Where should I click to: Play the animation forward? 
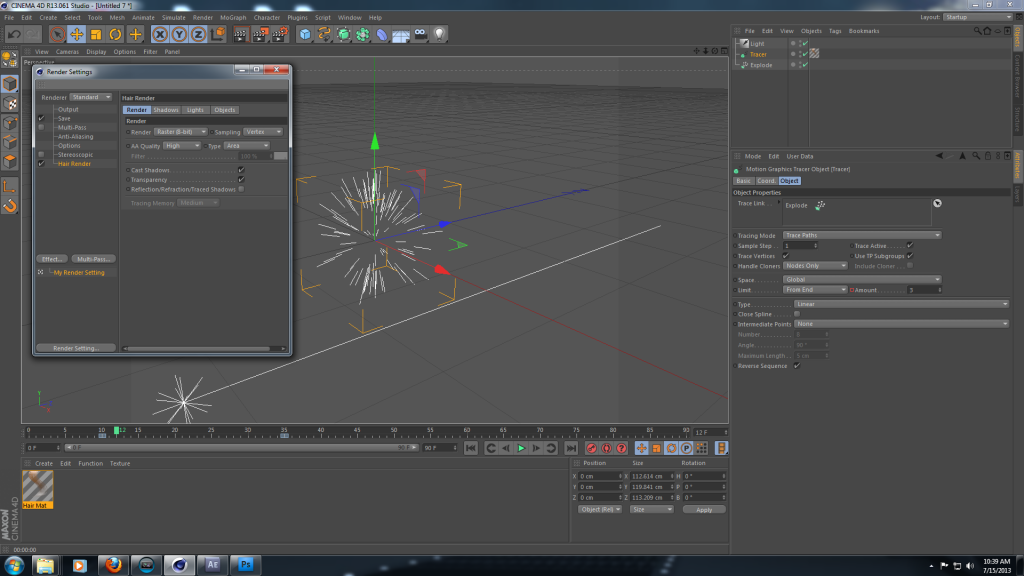(x=521, y=448)
